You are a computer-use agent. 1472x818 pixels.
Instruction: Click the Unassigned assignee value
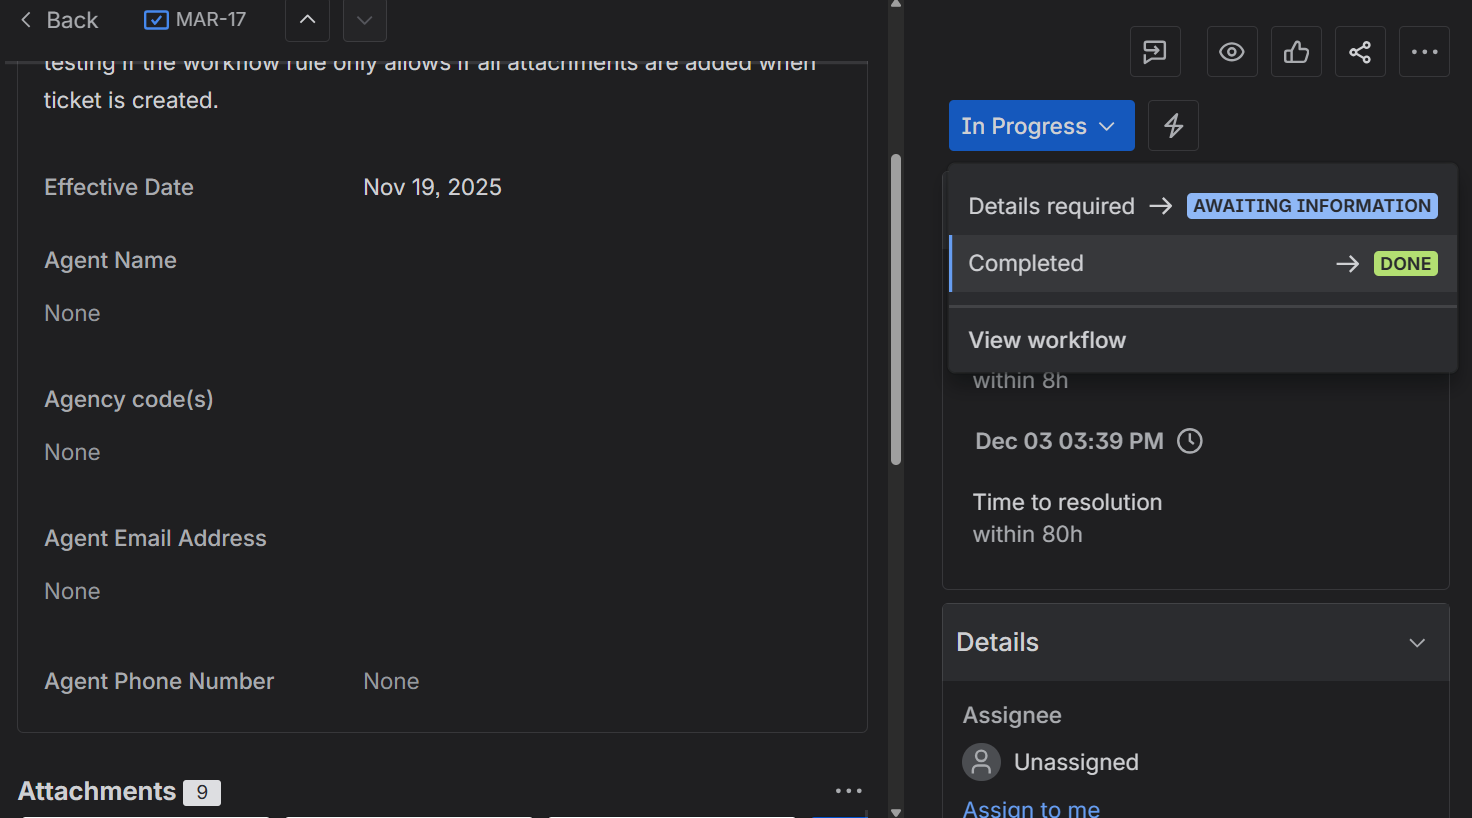coord(1076,762)
